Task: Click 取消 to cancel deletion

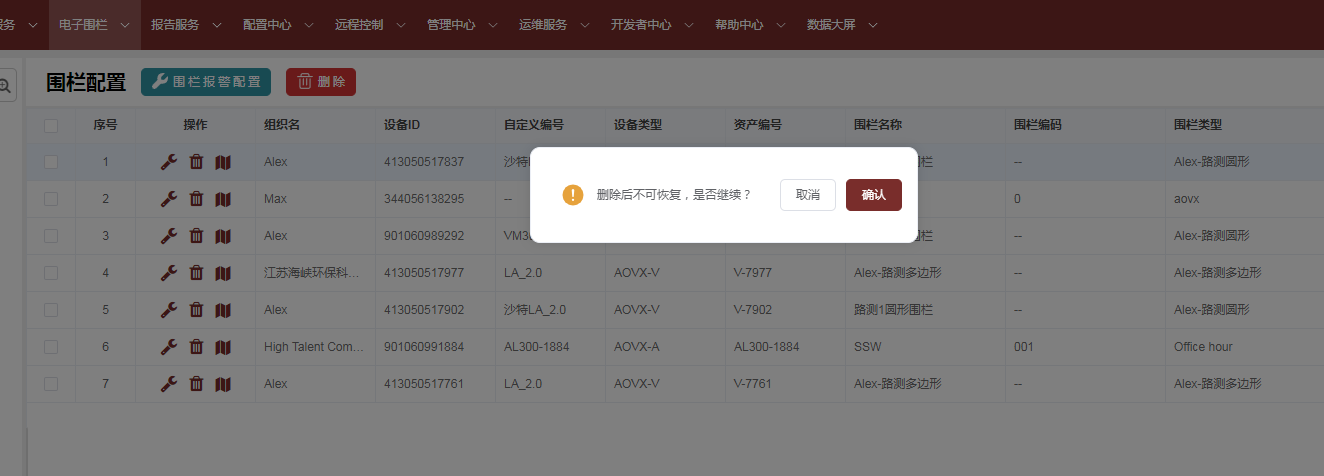Action: (807, 195)
